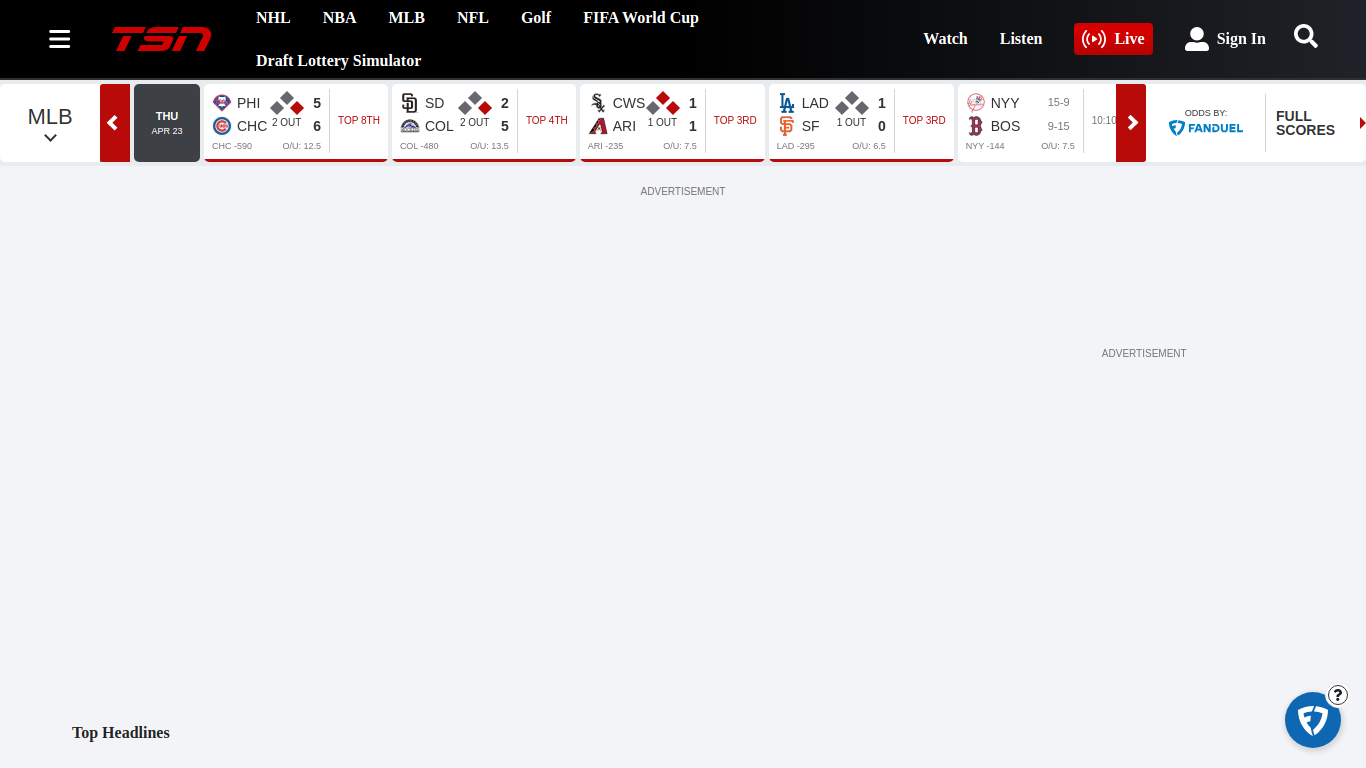The image size is (1366, 768).
Task: Open Draft Lottery Simulator
Action: tap(338, 61)
